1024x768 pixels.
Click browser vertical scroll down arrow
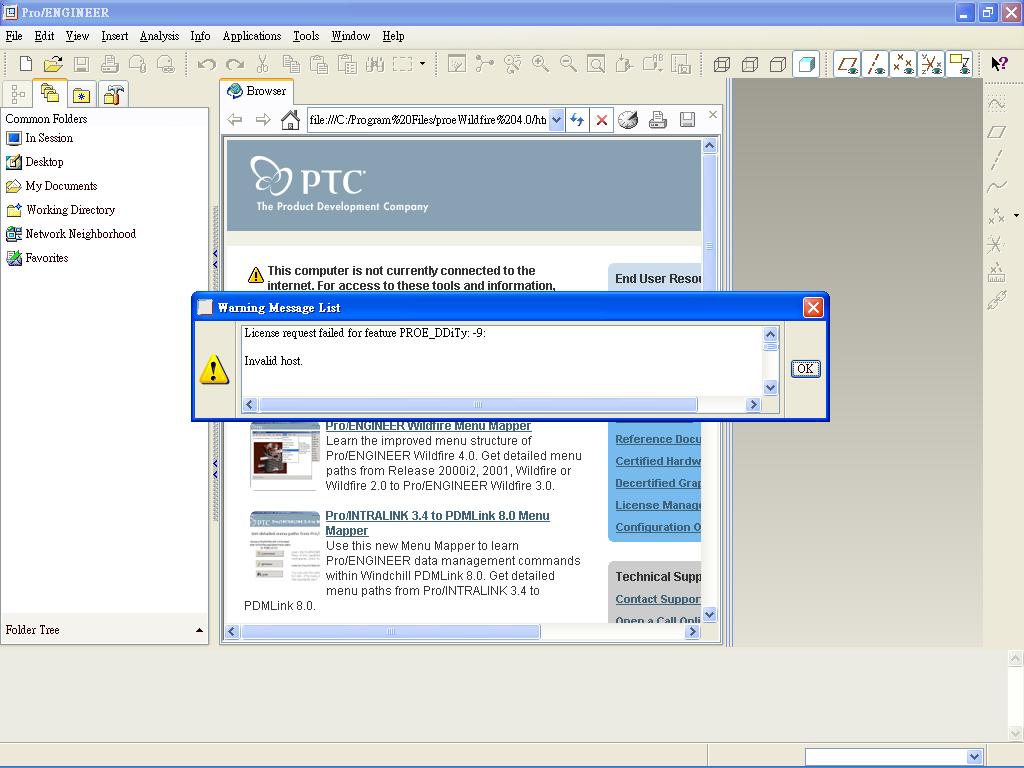709,615
